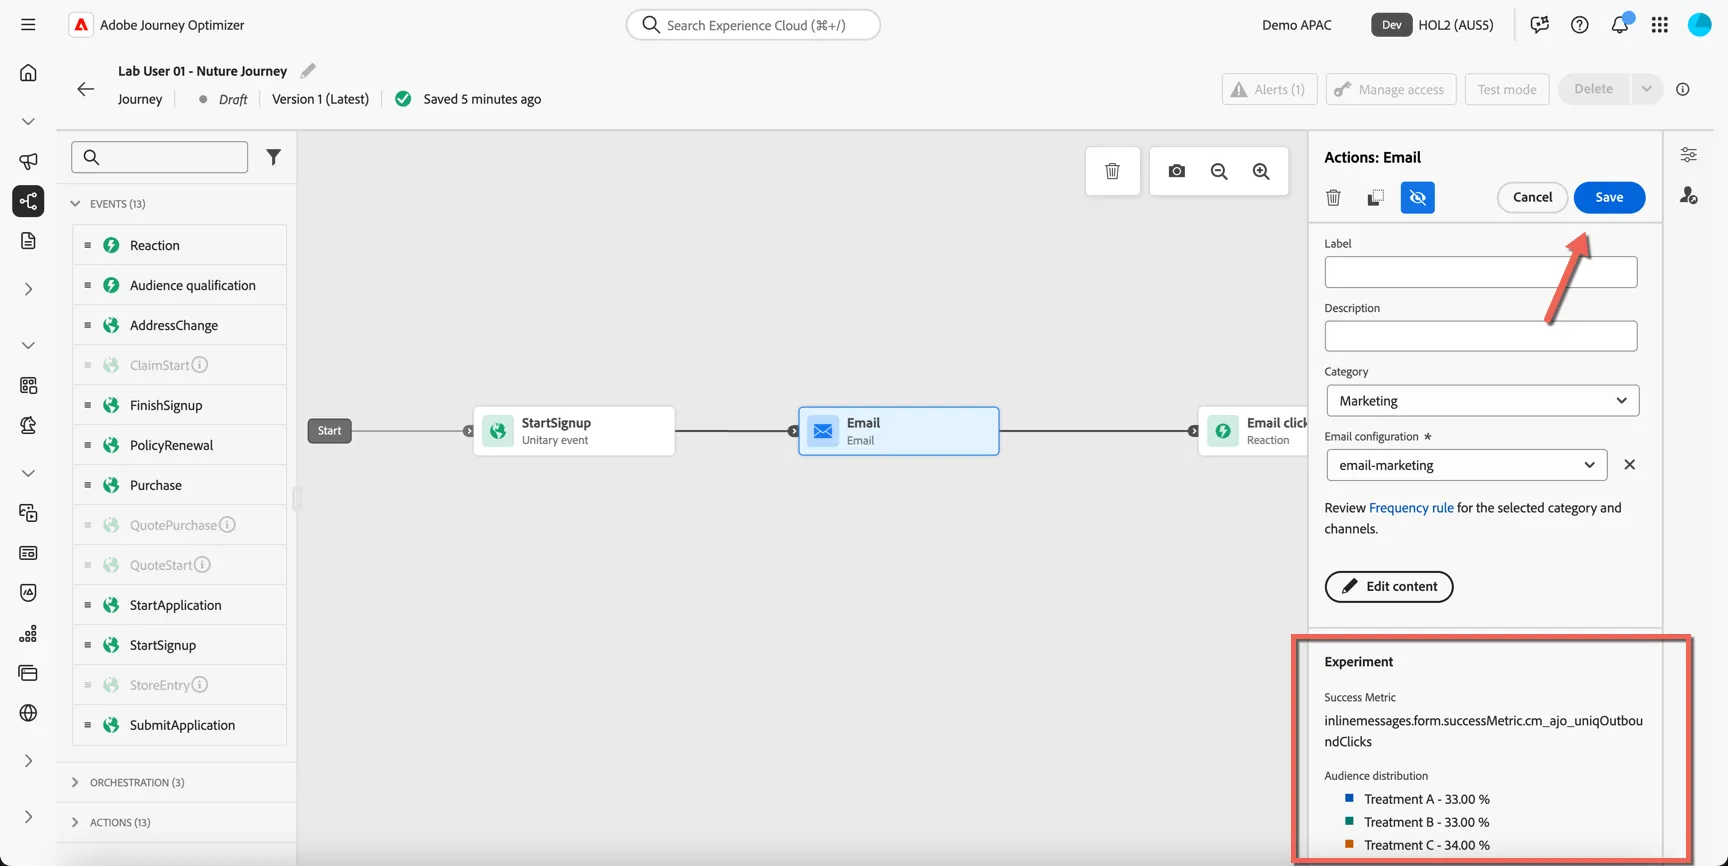Open the Category dropdown set to Marketing
1728x866 pixels.
coord(1482,401)
